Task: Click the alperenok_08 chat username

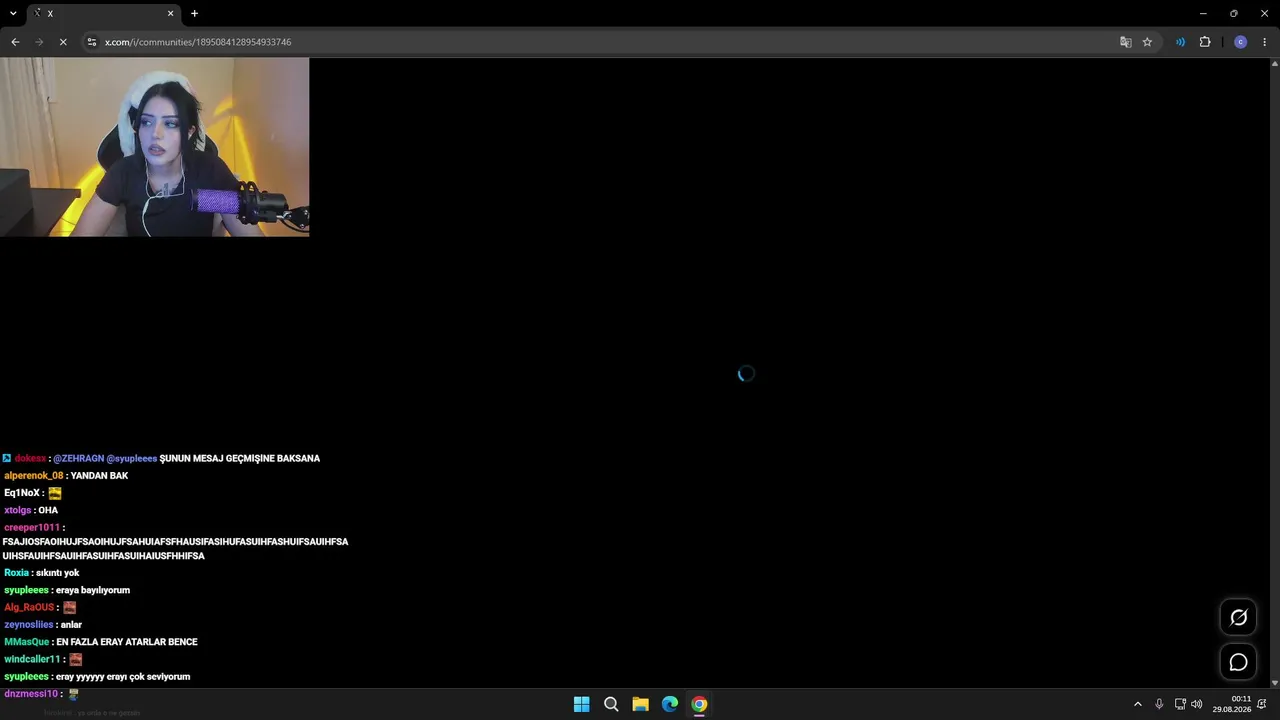Action: 33,476
